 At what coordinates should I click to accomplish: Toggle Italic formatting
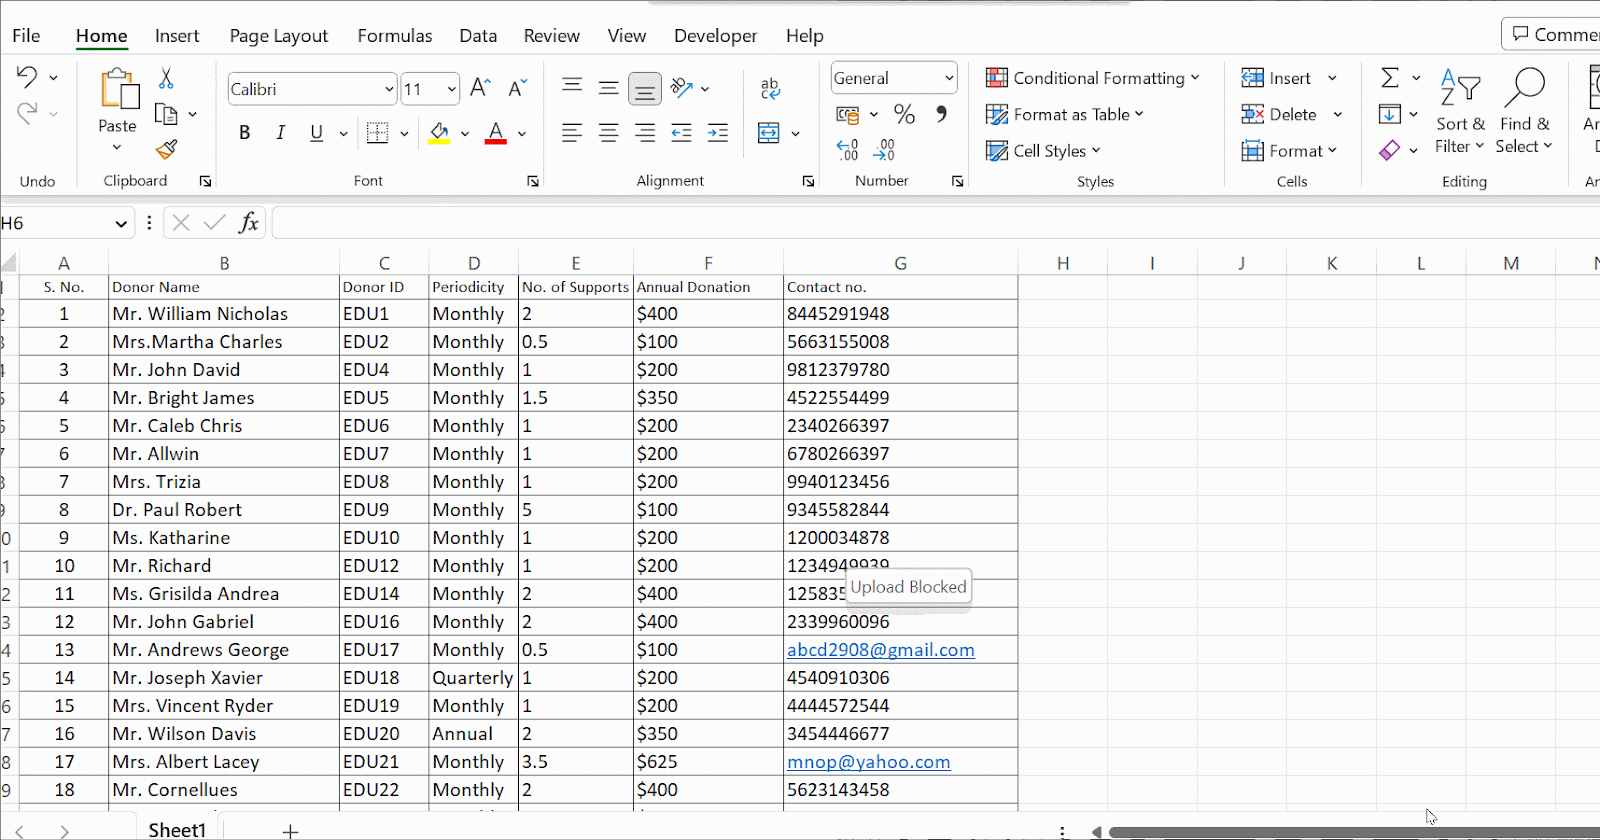click(x=280, y=133)
